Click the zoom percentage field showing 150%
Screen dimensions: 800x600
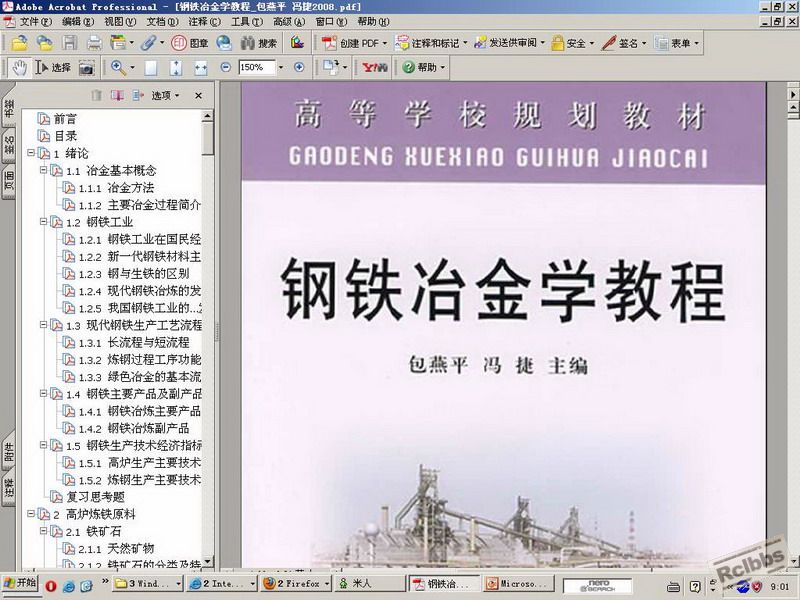(x=257, y=67)
